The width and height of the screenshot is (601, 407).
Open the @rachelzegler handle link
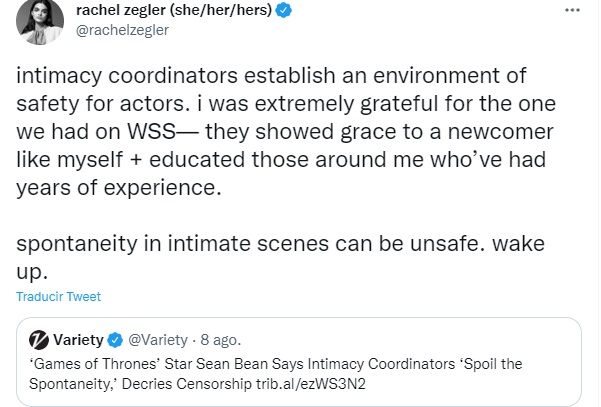pyautogui.click(x=122, y=29)
